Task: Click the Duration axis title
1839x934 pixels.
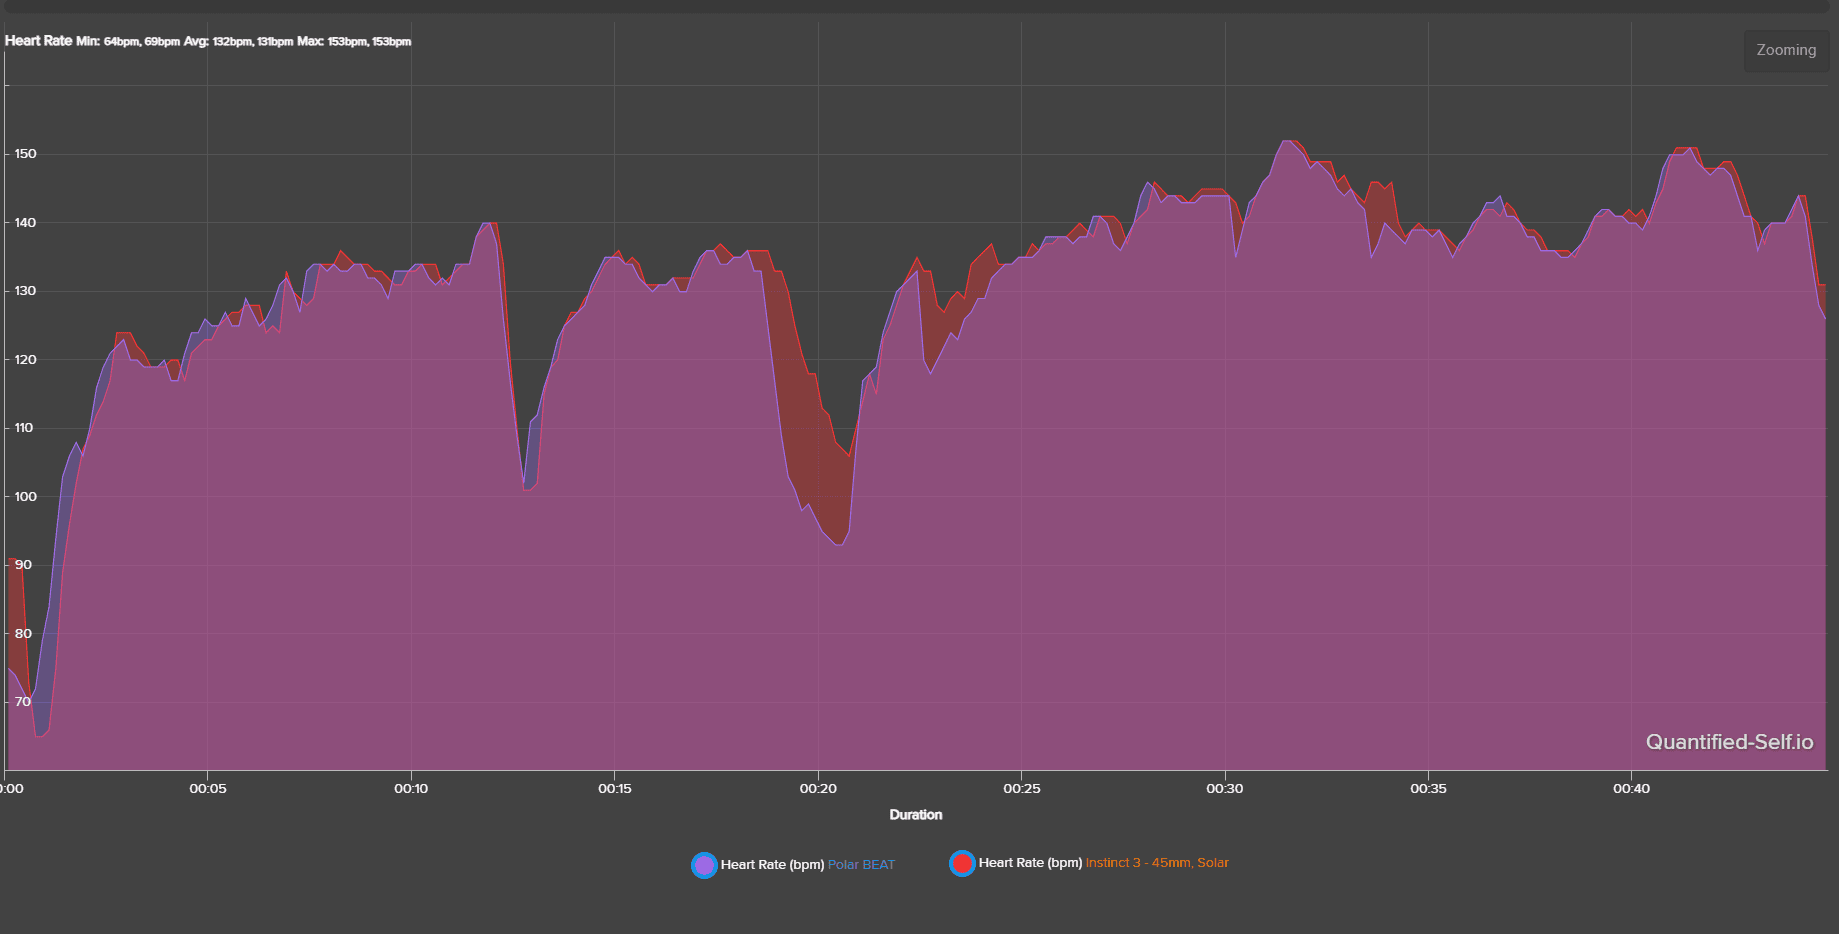Action: point(916,815)
